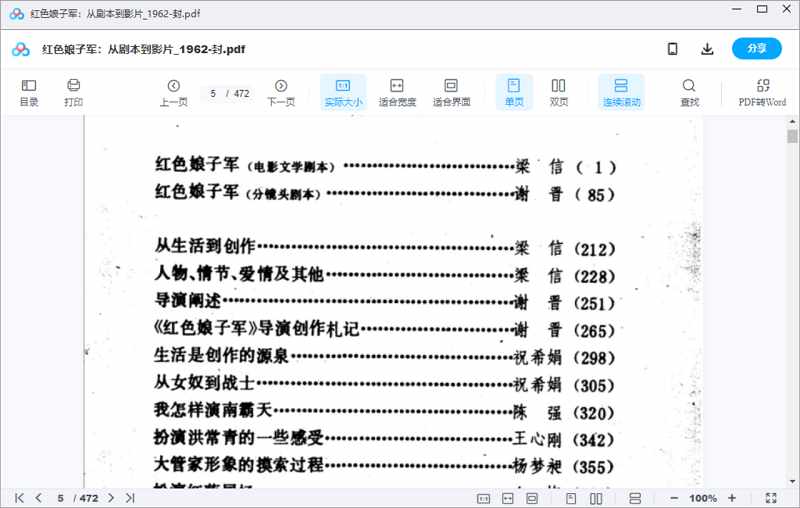Click the PDF转Word convert icon
The width and height of the screenshot is (800, 508).
[x=762, y=92]
